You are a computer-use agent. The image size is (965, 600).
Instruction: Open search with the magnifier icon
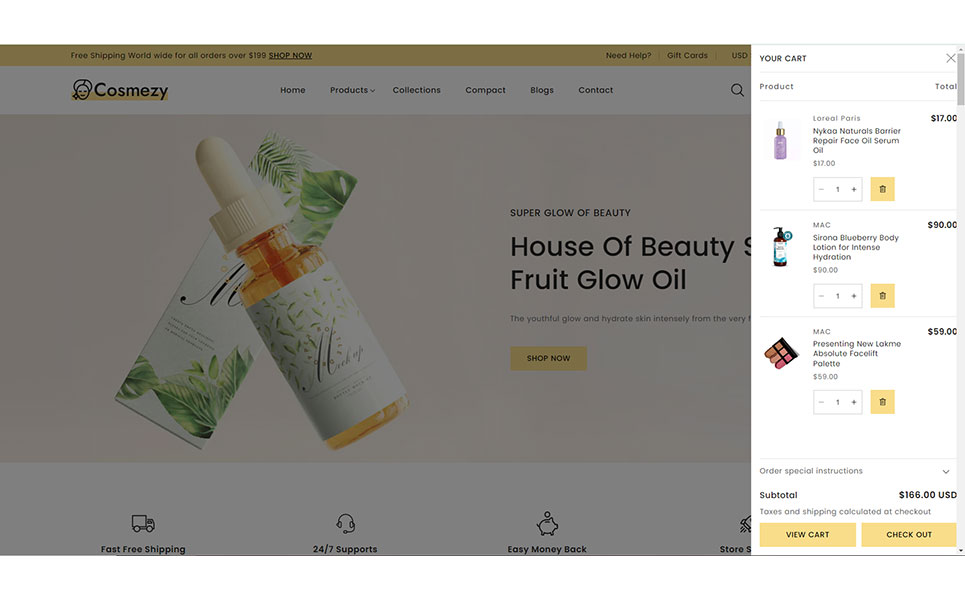[x=737, y=90]
